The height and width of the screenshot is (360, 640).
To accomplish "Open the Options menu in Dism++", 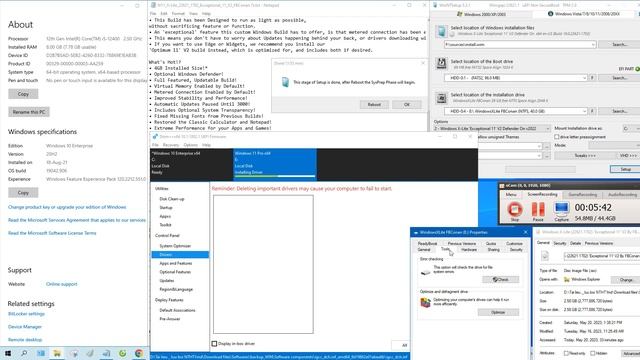I will tap(191, 145).
